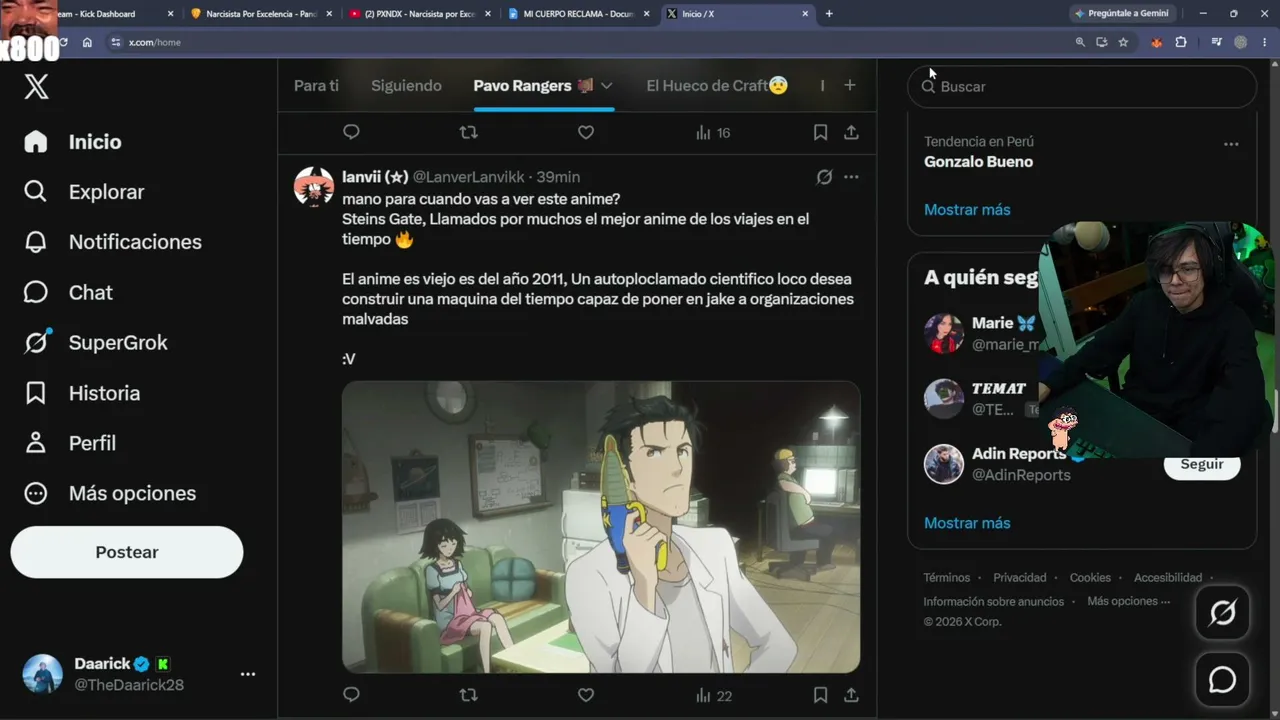The width and height of the screenshot is (1280, 720).
Task: Open the Gonzalo Bueno trend
Action: (x=979, y=162)
